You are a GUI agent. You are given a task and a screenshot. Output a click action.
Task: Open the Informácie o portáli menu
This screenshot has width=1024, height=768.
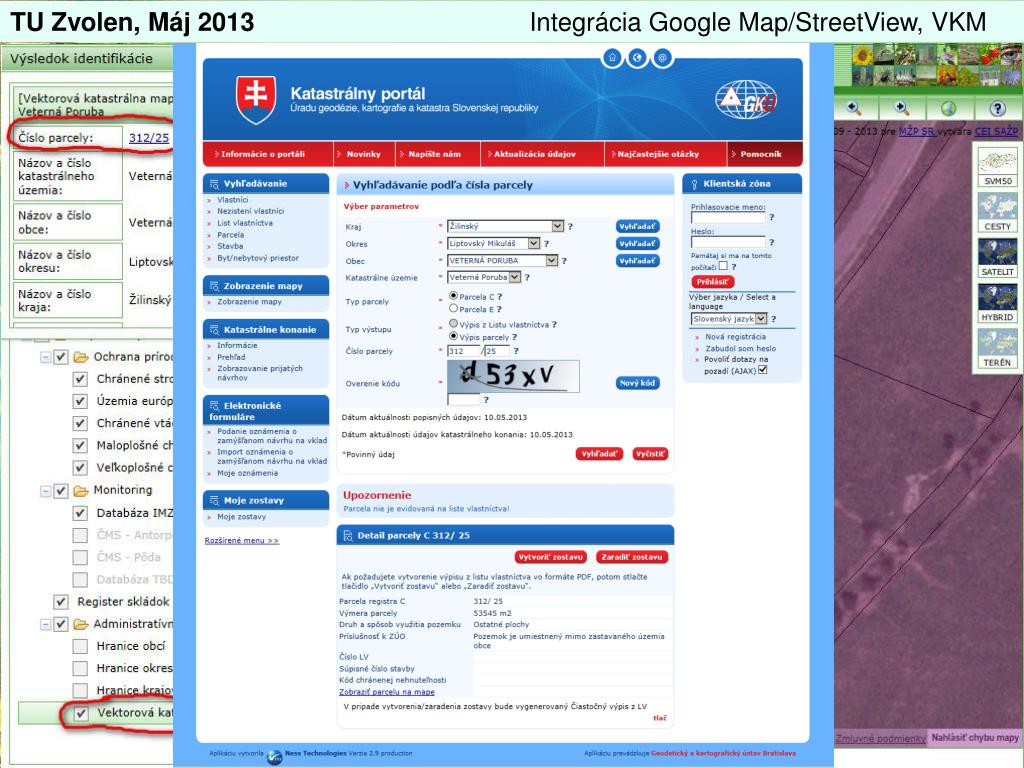(263, 154)
